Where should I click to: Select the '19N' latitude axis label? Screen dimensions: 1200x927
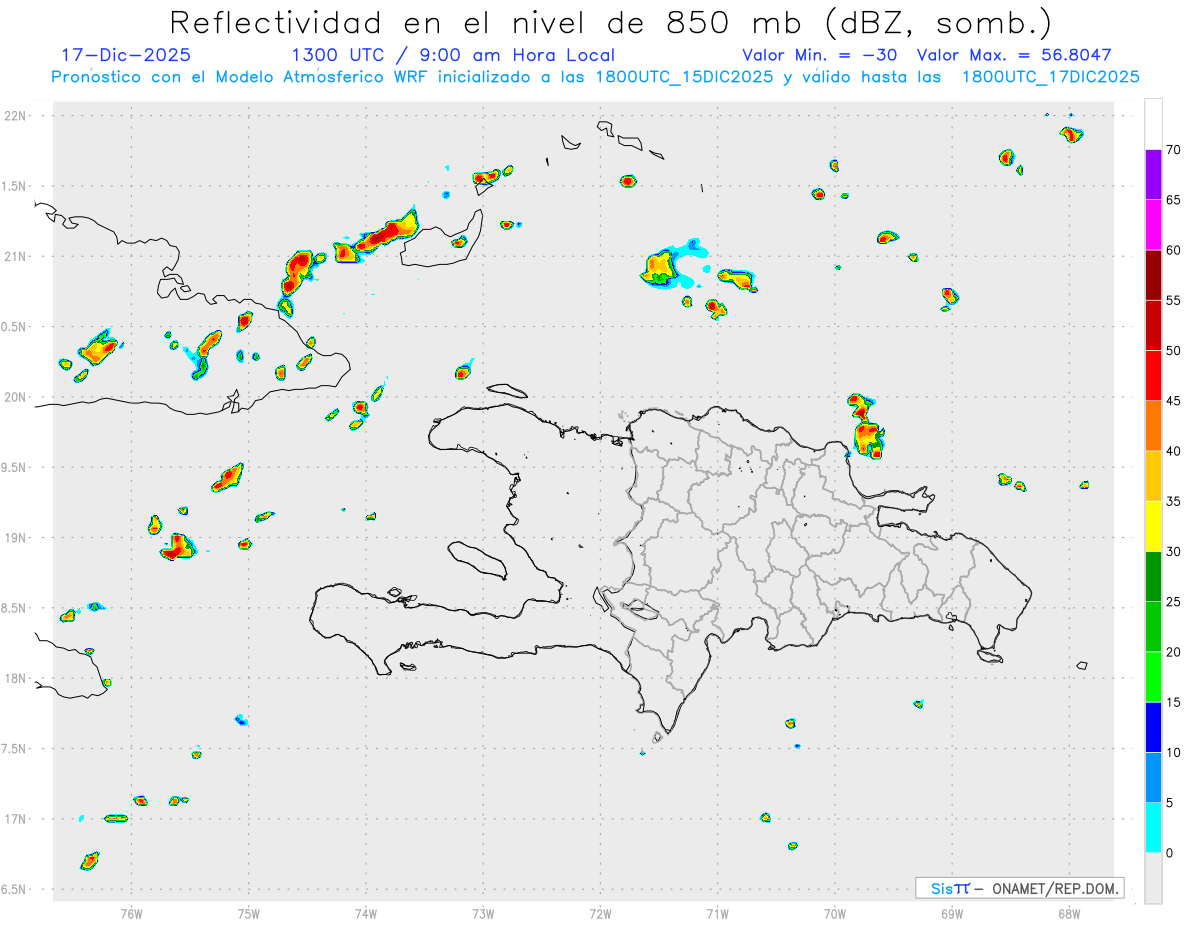click(15, 537)
